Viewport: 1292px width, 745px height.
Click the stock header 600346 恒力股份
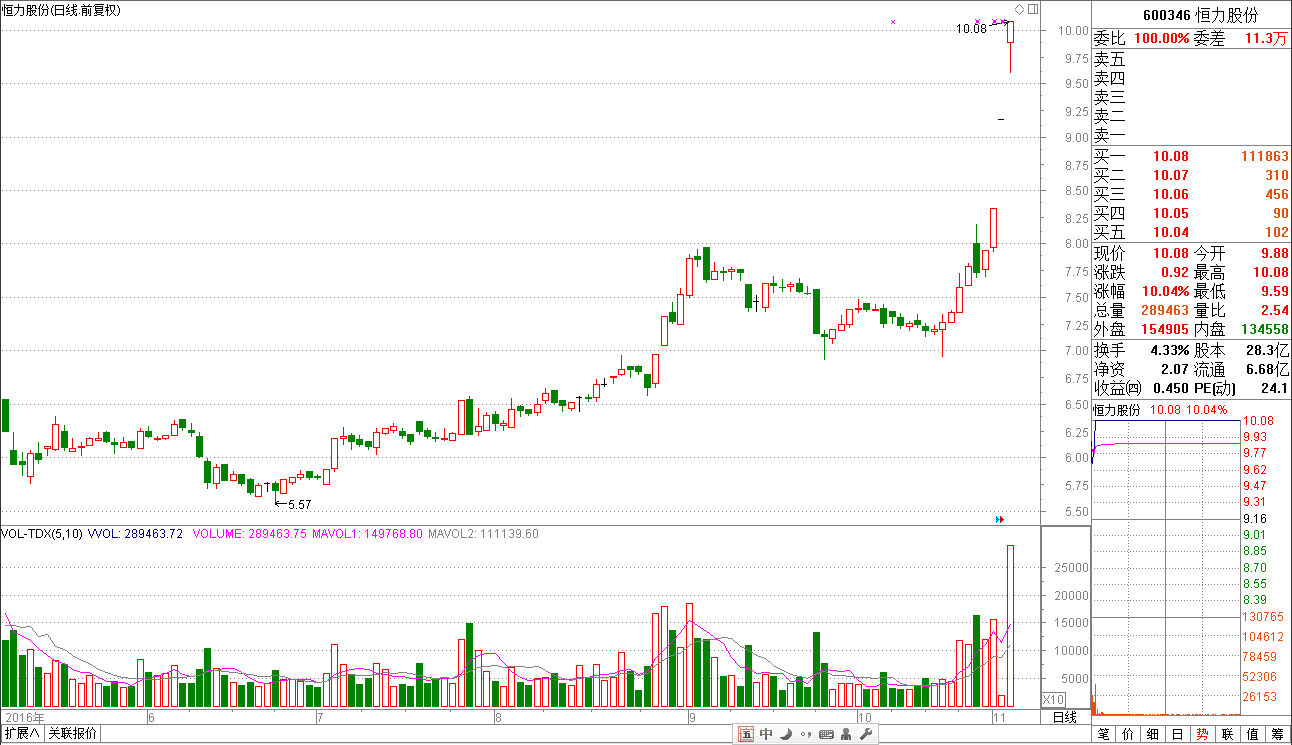pyautogui.click(x=1200, y=16)
